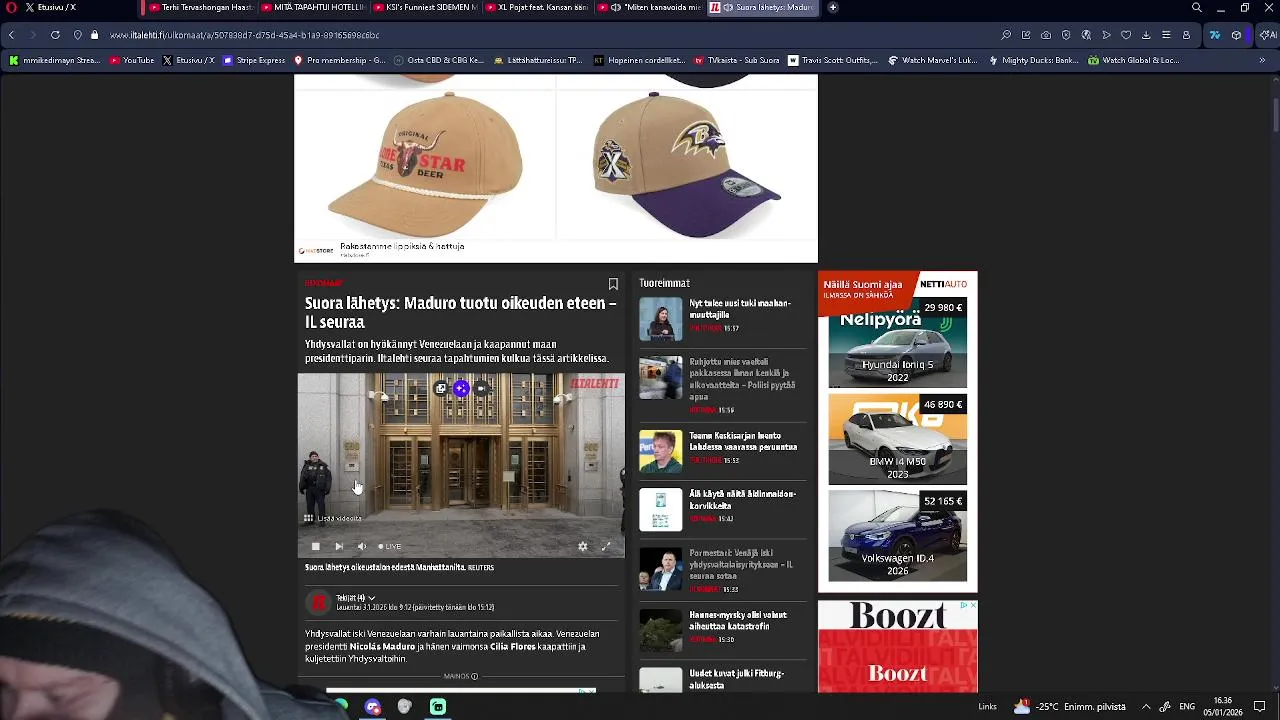Open the 'Links' taskbar toolbar
1280x720 pixels.
(x=987, y=707)
